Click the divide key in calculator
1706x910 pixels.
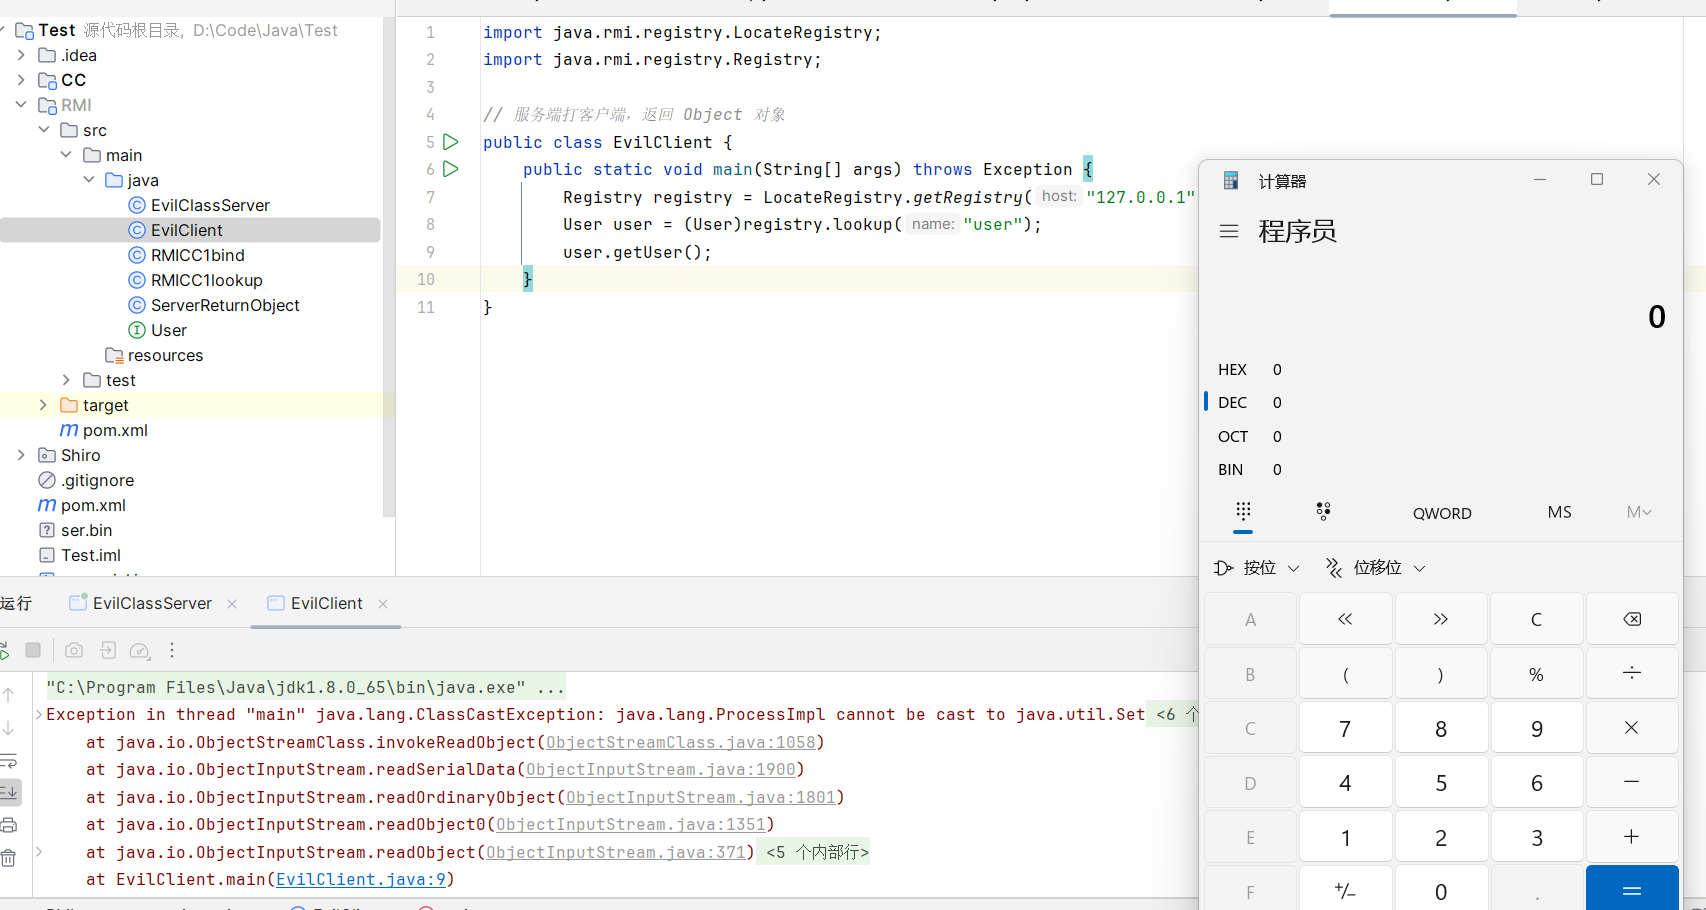coord(1632,673)
